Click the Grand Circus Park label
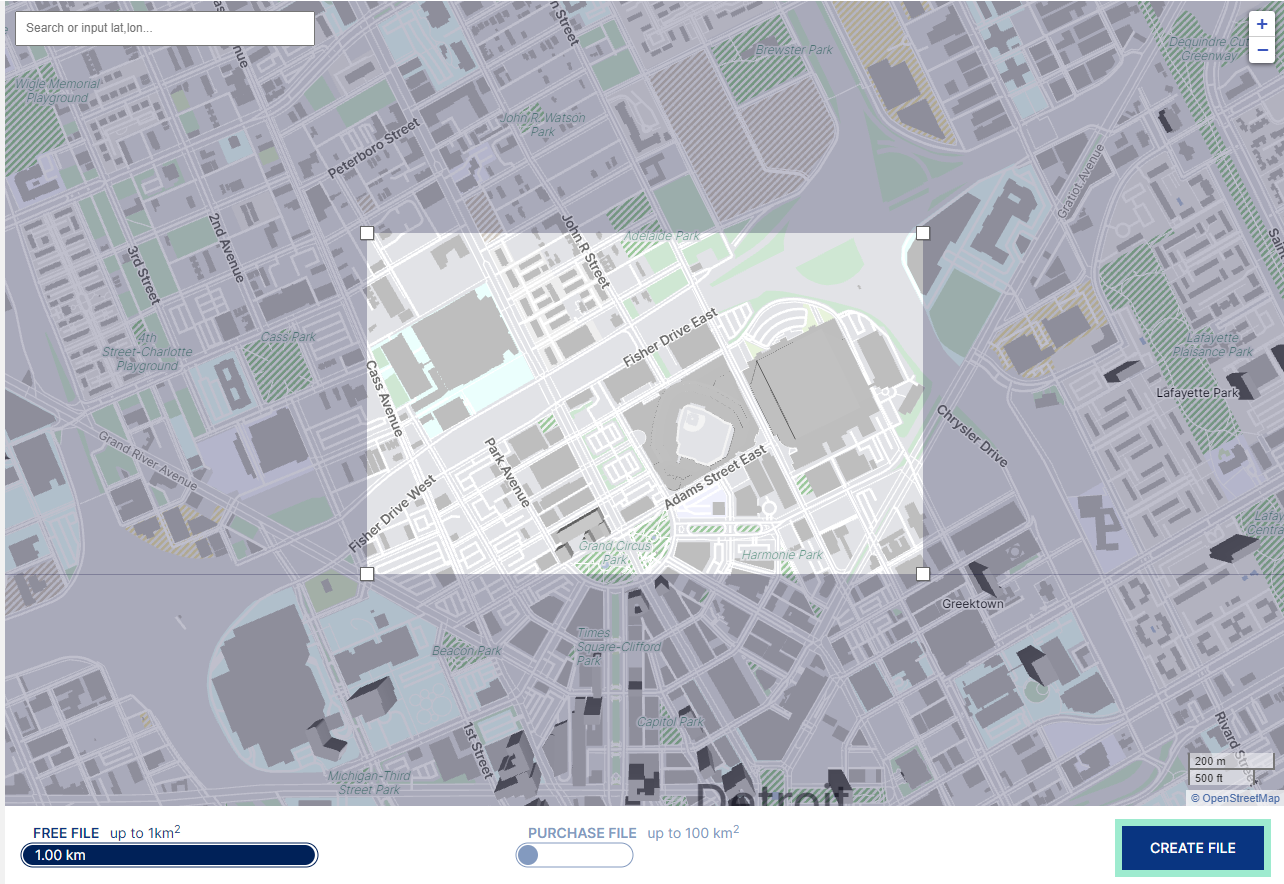Viewport: 1284px width, 884px height. 615,553
